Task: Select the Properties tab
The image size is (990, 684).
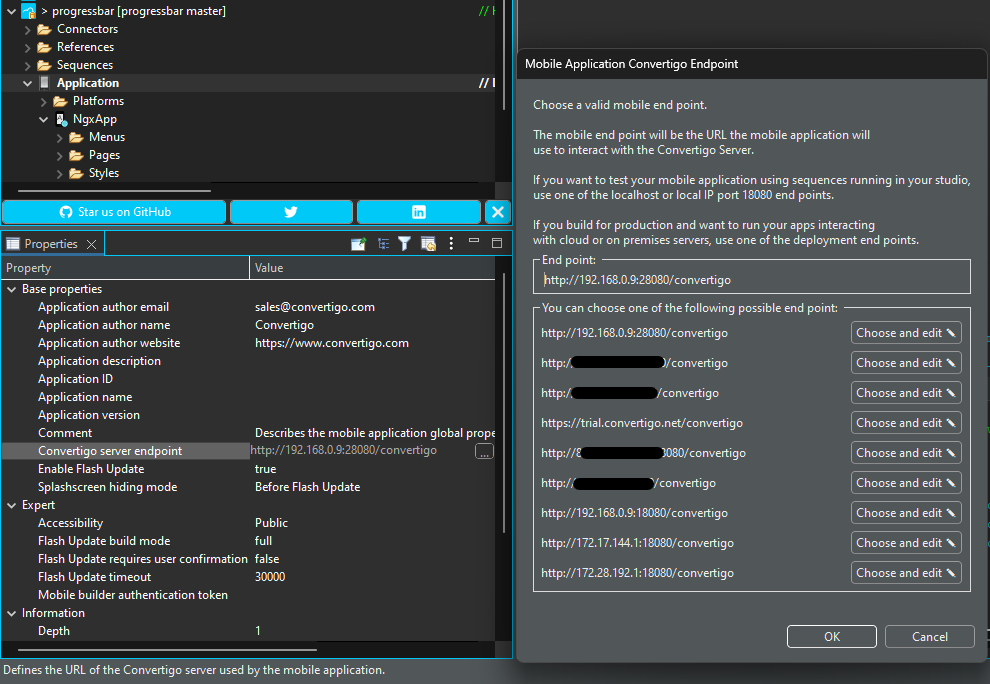Action: tap(50, 244)
